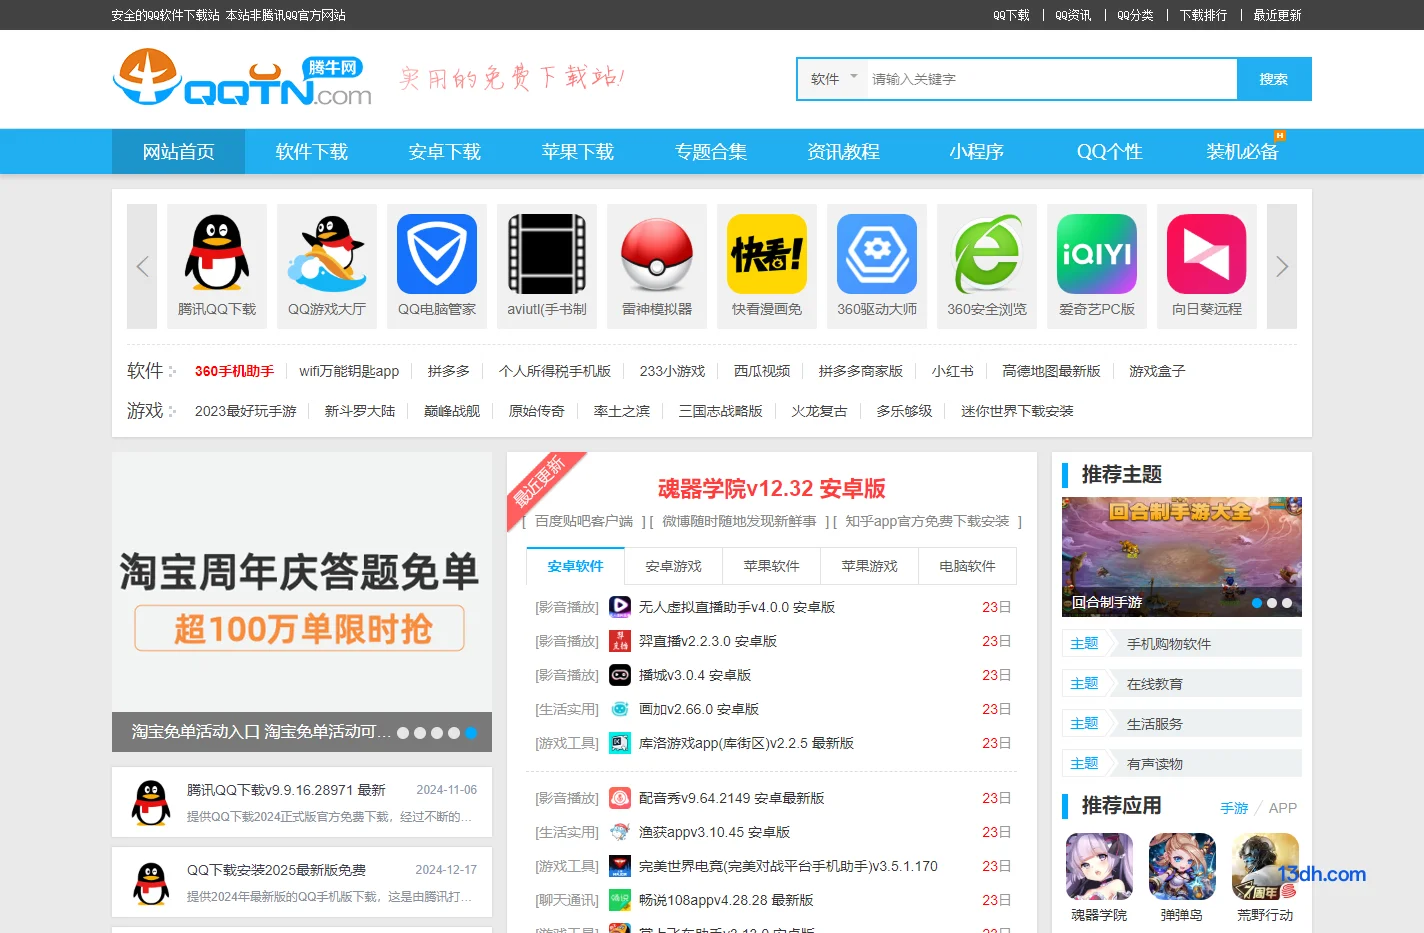Open 装机必备 navigation item
1424x933 pixels.
tap(1242, 151)
